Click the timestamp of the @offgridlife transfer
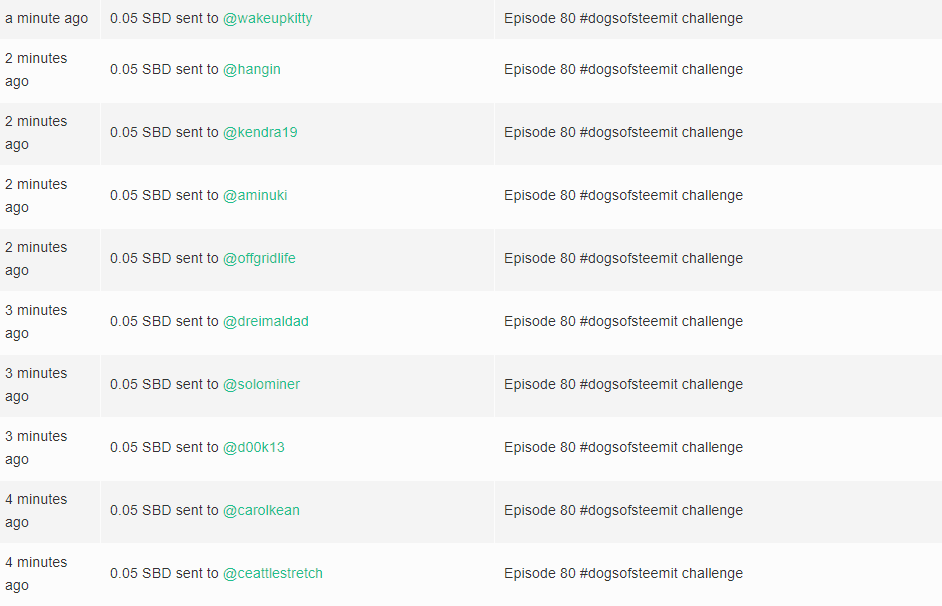 pyautogui.click(x=36, y=259)
